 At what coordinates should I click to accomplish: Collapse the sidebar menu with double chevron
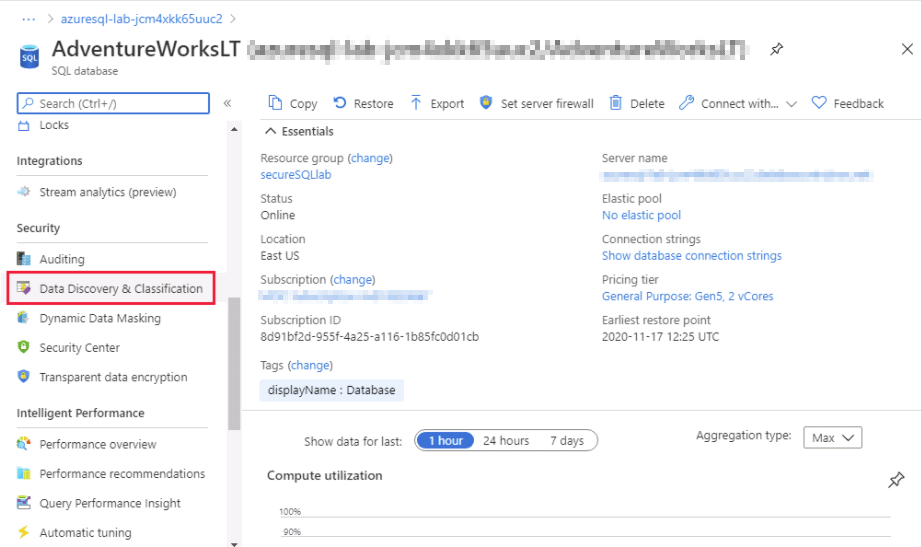click(x=227, y=103)
